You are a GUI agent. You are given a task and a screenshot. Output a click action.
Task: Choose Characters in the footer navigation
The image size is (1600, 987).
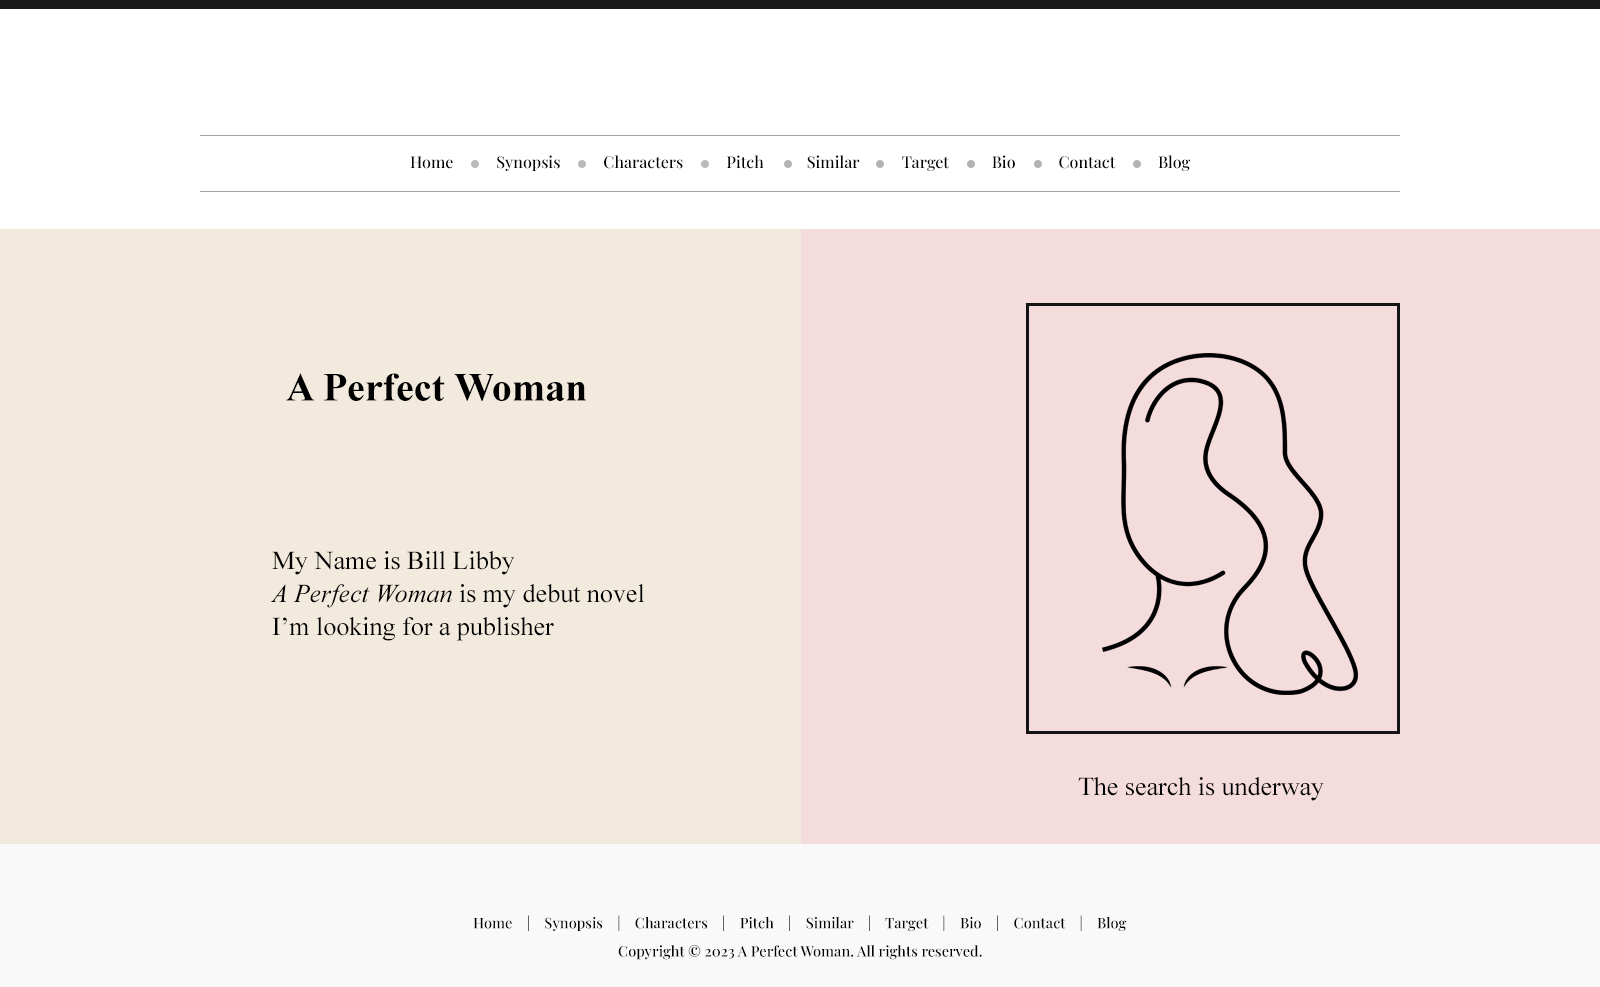coord(670,923)
